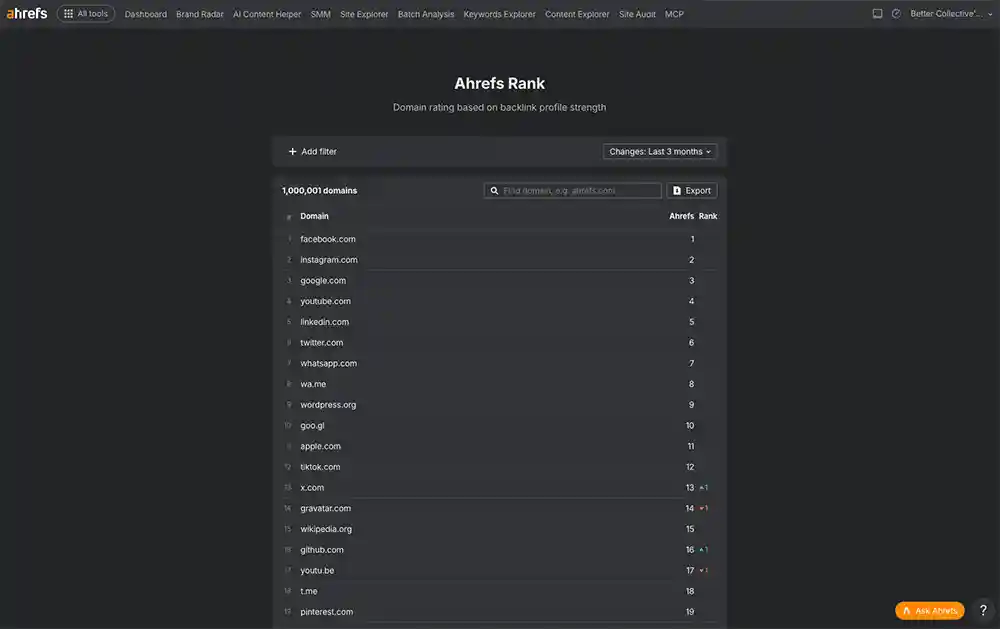Open the Changes: Last 3 months dropdown
This screenshot has height=629, width=1000.
pos(659,151)
